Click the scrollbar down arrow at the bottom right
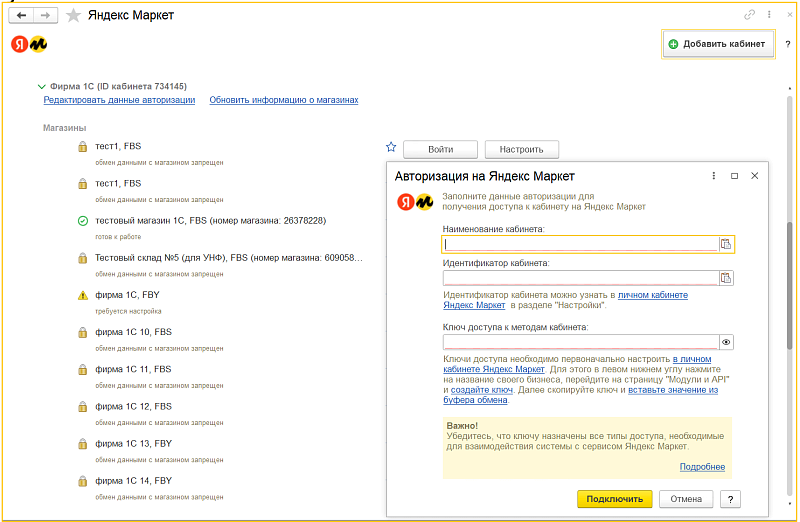Viewport: 800px width, 522px height. click(790, 504)
